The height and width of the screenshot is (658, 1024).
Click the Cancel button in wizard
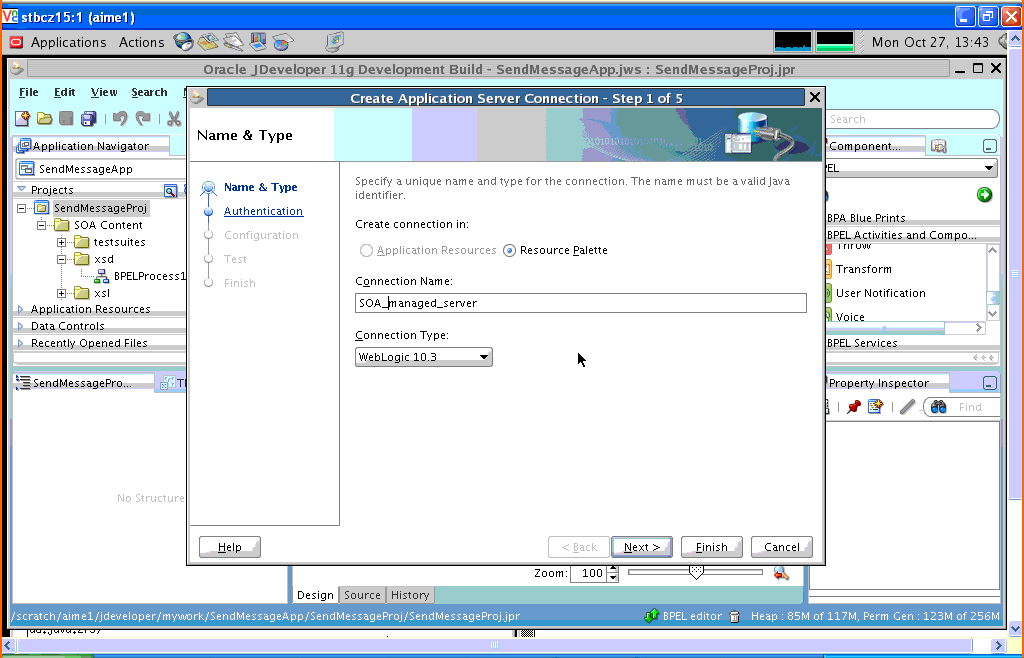[782, 547]
